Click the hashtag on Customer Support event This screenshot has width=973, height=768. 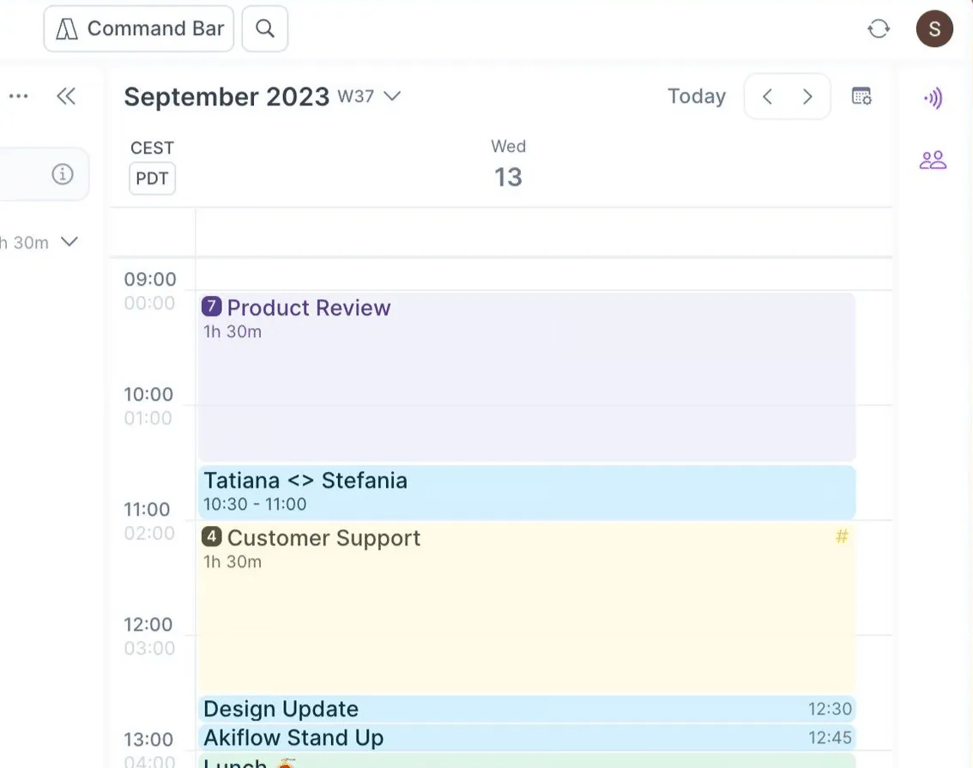pyautogui.click(x=841, y=536)
